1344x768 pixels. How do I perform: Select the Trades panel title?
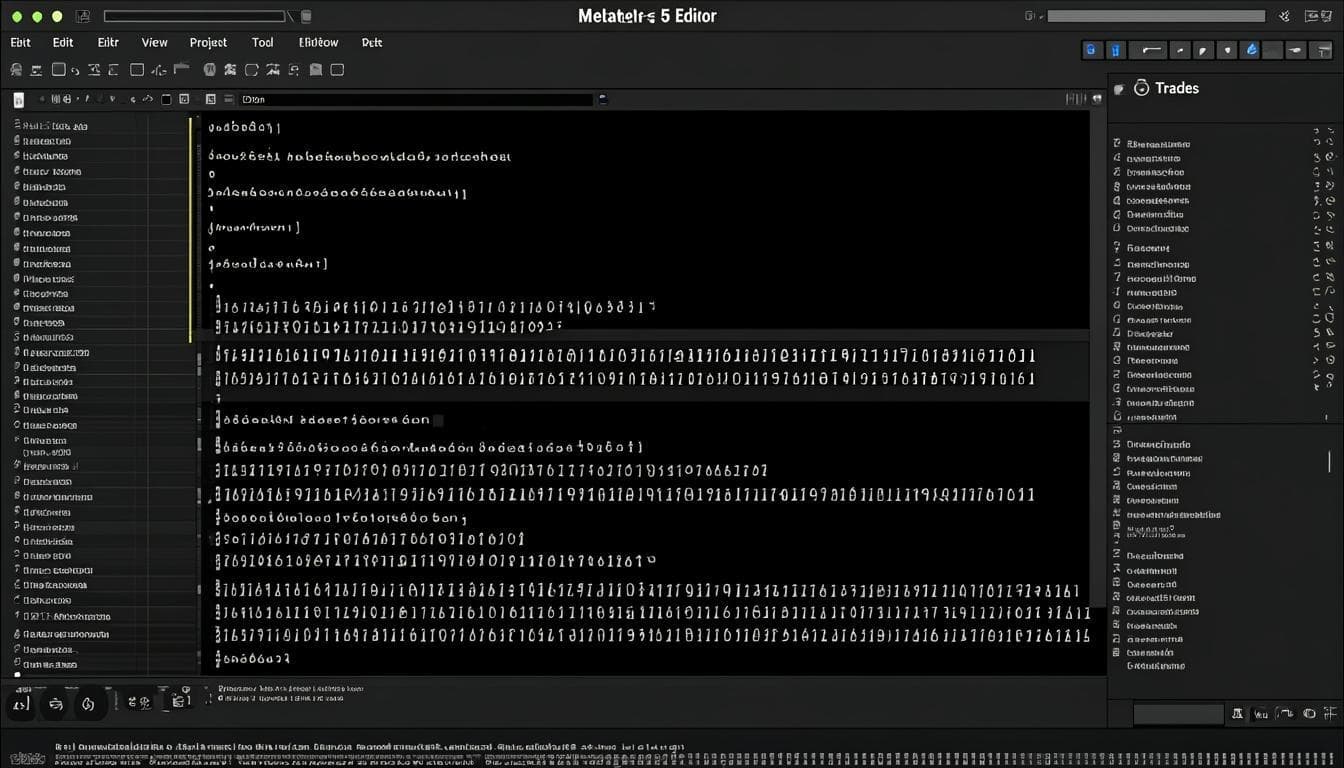(x=1177, y=88)
